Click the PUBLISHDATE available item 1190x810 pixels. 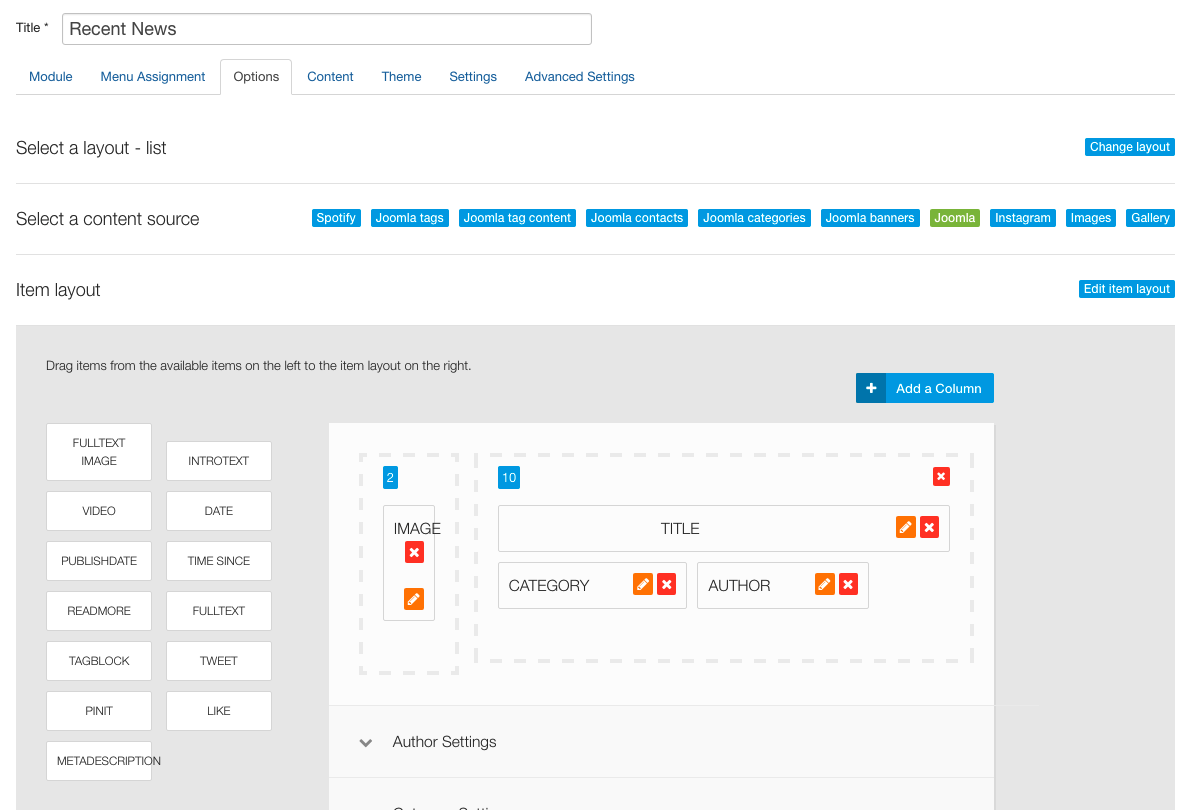pyautogui.click(x=99, y=561)
